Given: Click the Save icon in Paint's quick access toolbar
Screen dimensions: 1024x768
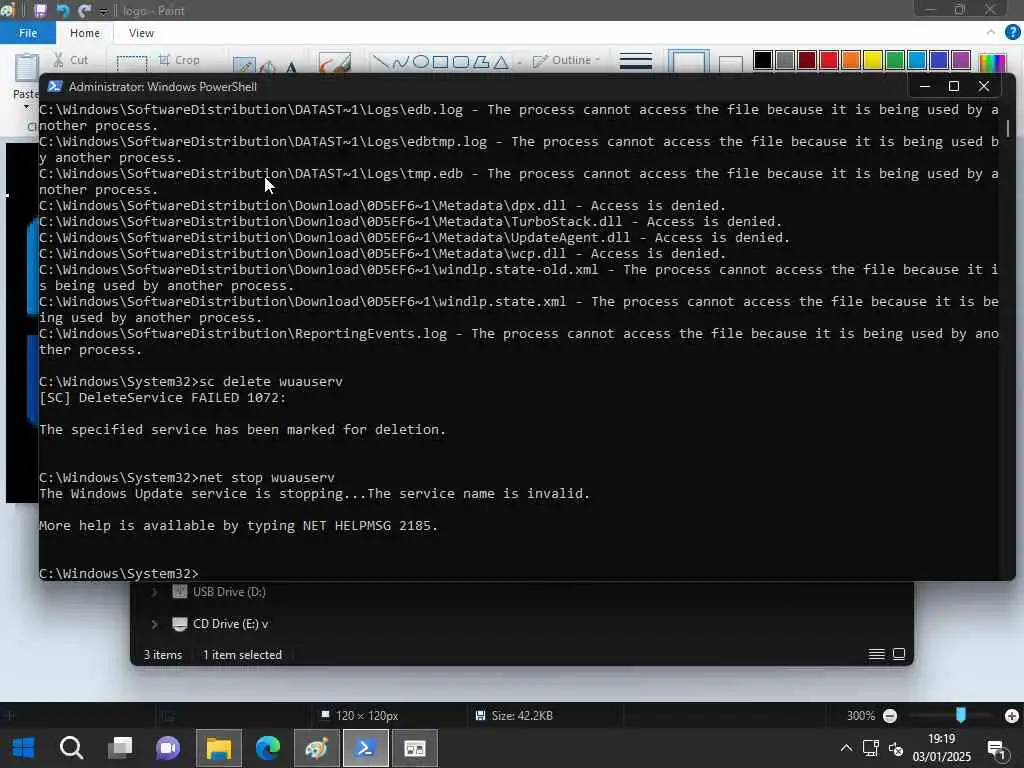Looking at the screenshot, I should tap(40, 10).
